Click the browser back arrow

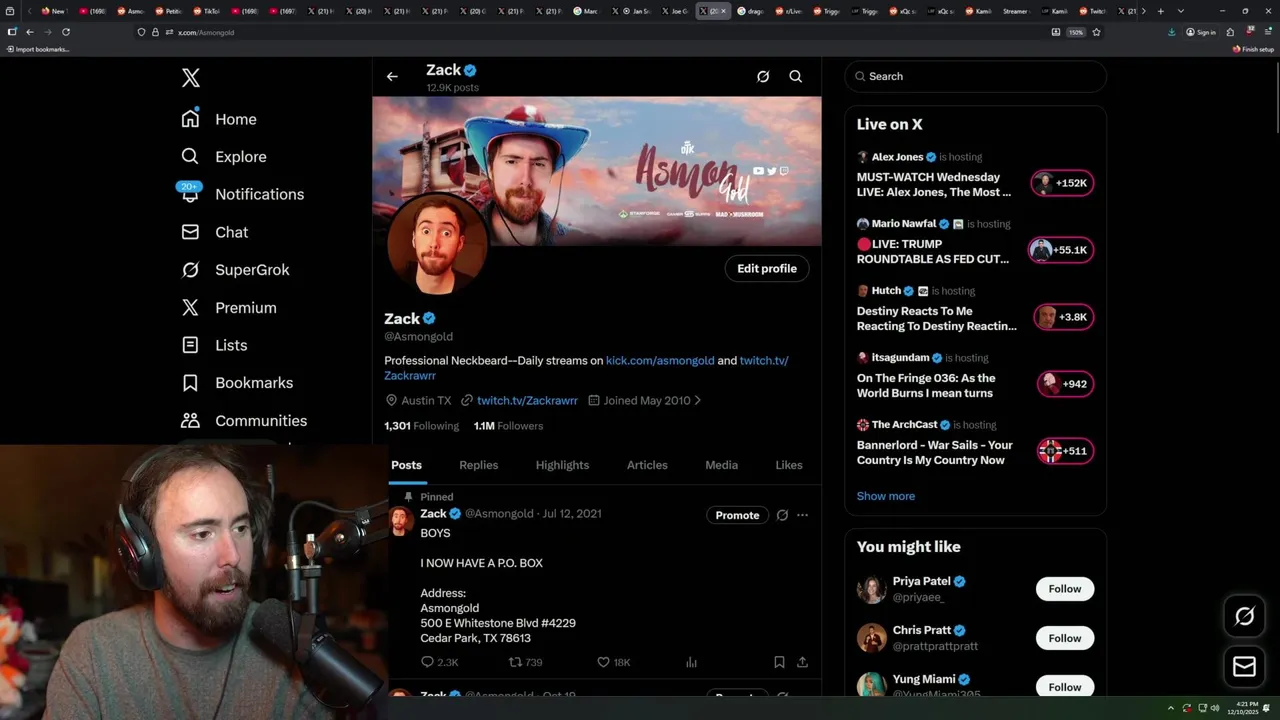tap(30, 32)
